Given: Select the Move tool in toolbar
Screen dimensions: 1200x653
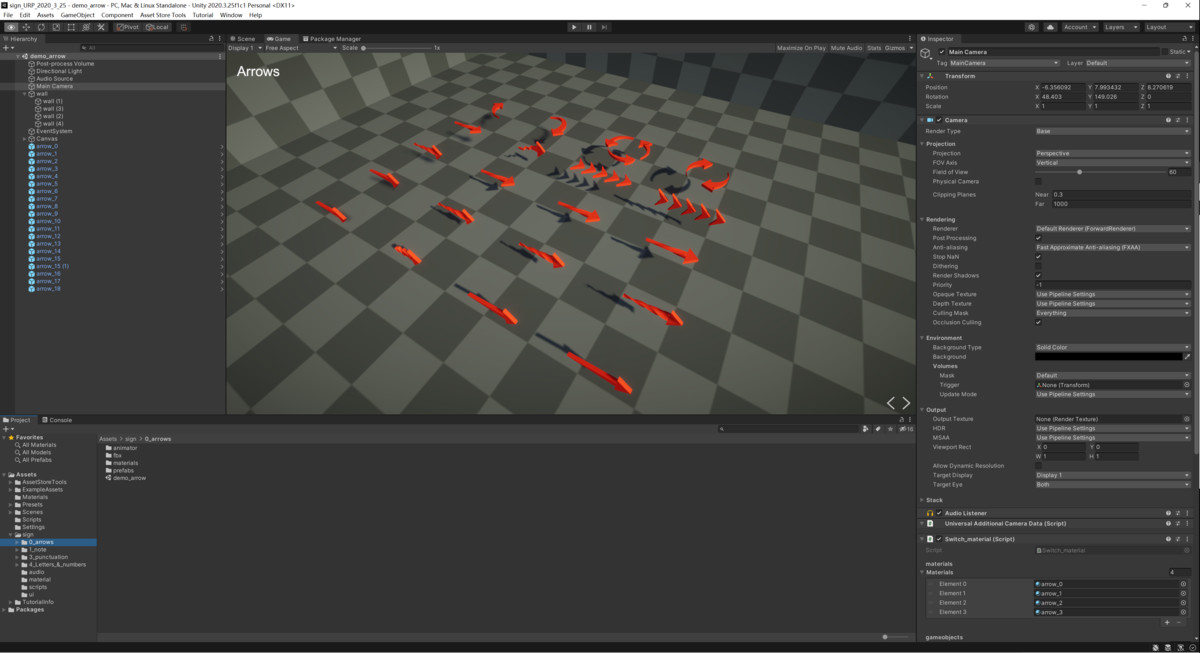Looking at the screenshot, I should coord(26,27).
